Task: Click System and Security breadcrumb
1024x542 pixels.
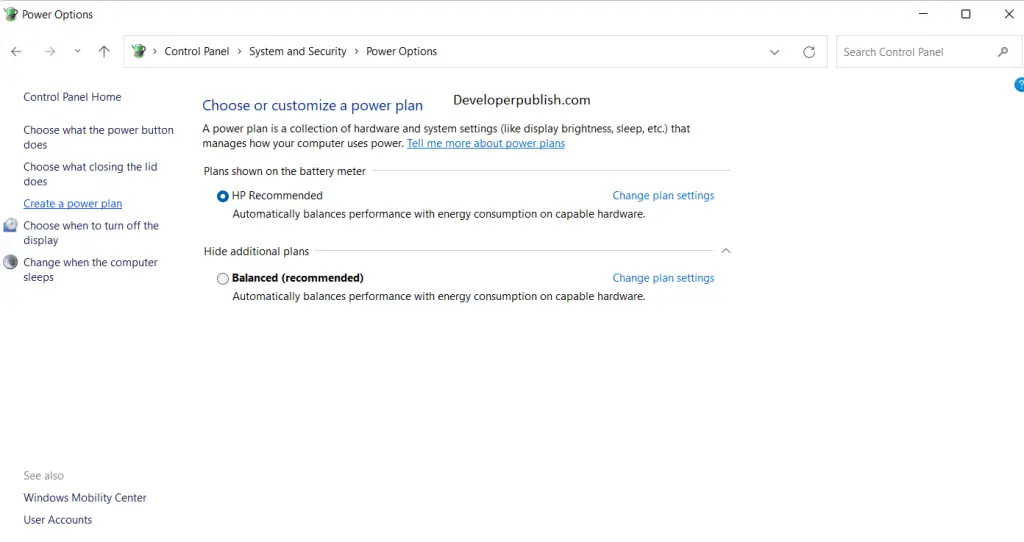Action: [x=298, y=52]
